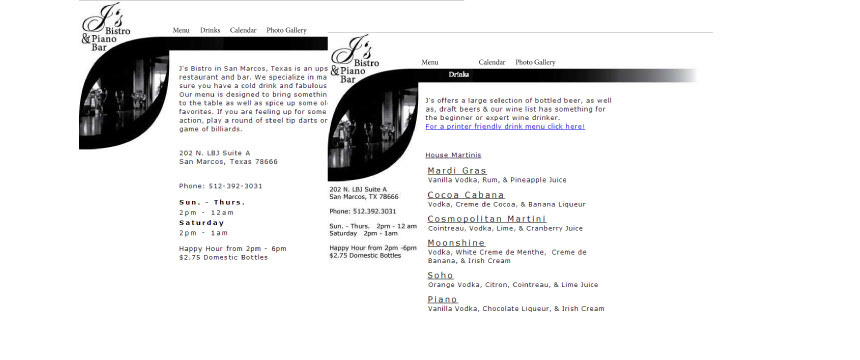Select the Soho martini title
Viewport: 860px width, 360px height.
coord(440,275)
